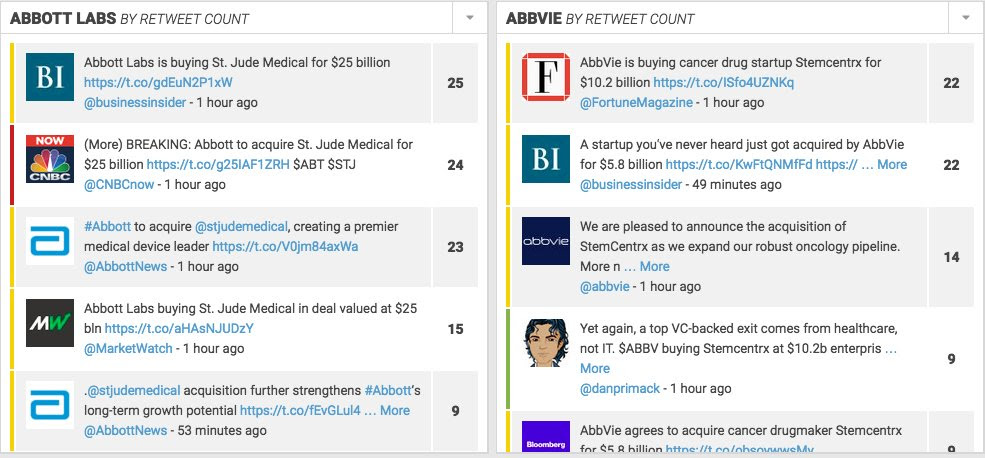The image size is (985, 458).
Task: Open the @MarketWatch handle link
Action: [128, 348]
